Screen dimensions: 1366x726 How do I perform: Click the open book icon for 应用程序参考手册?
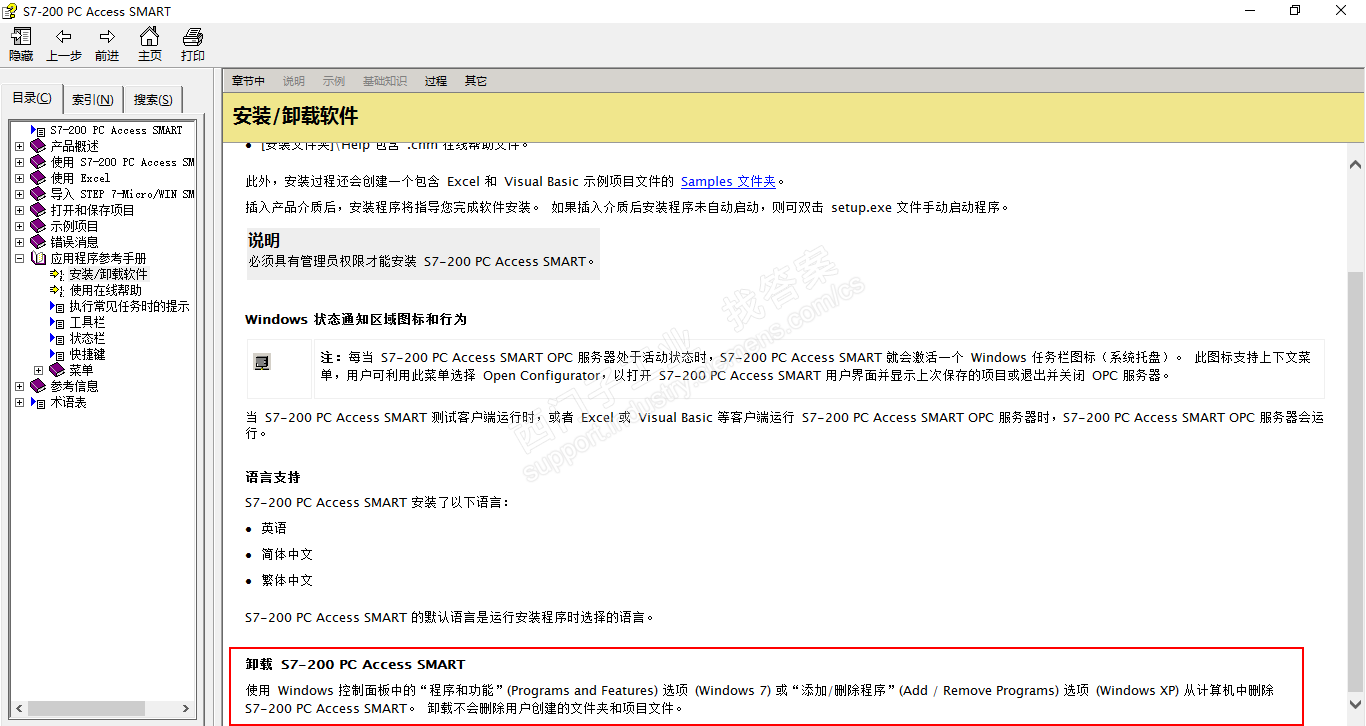click(38, 258)
